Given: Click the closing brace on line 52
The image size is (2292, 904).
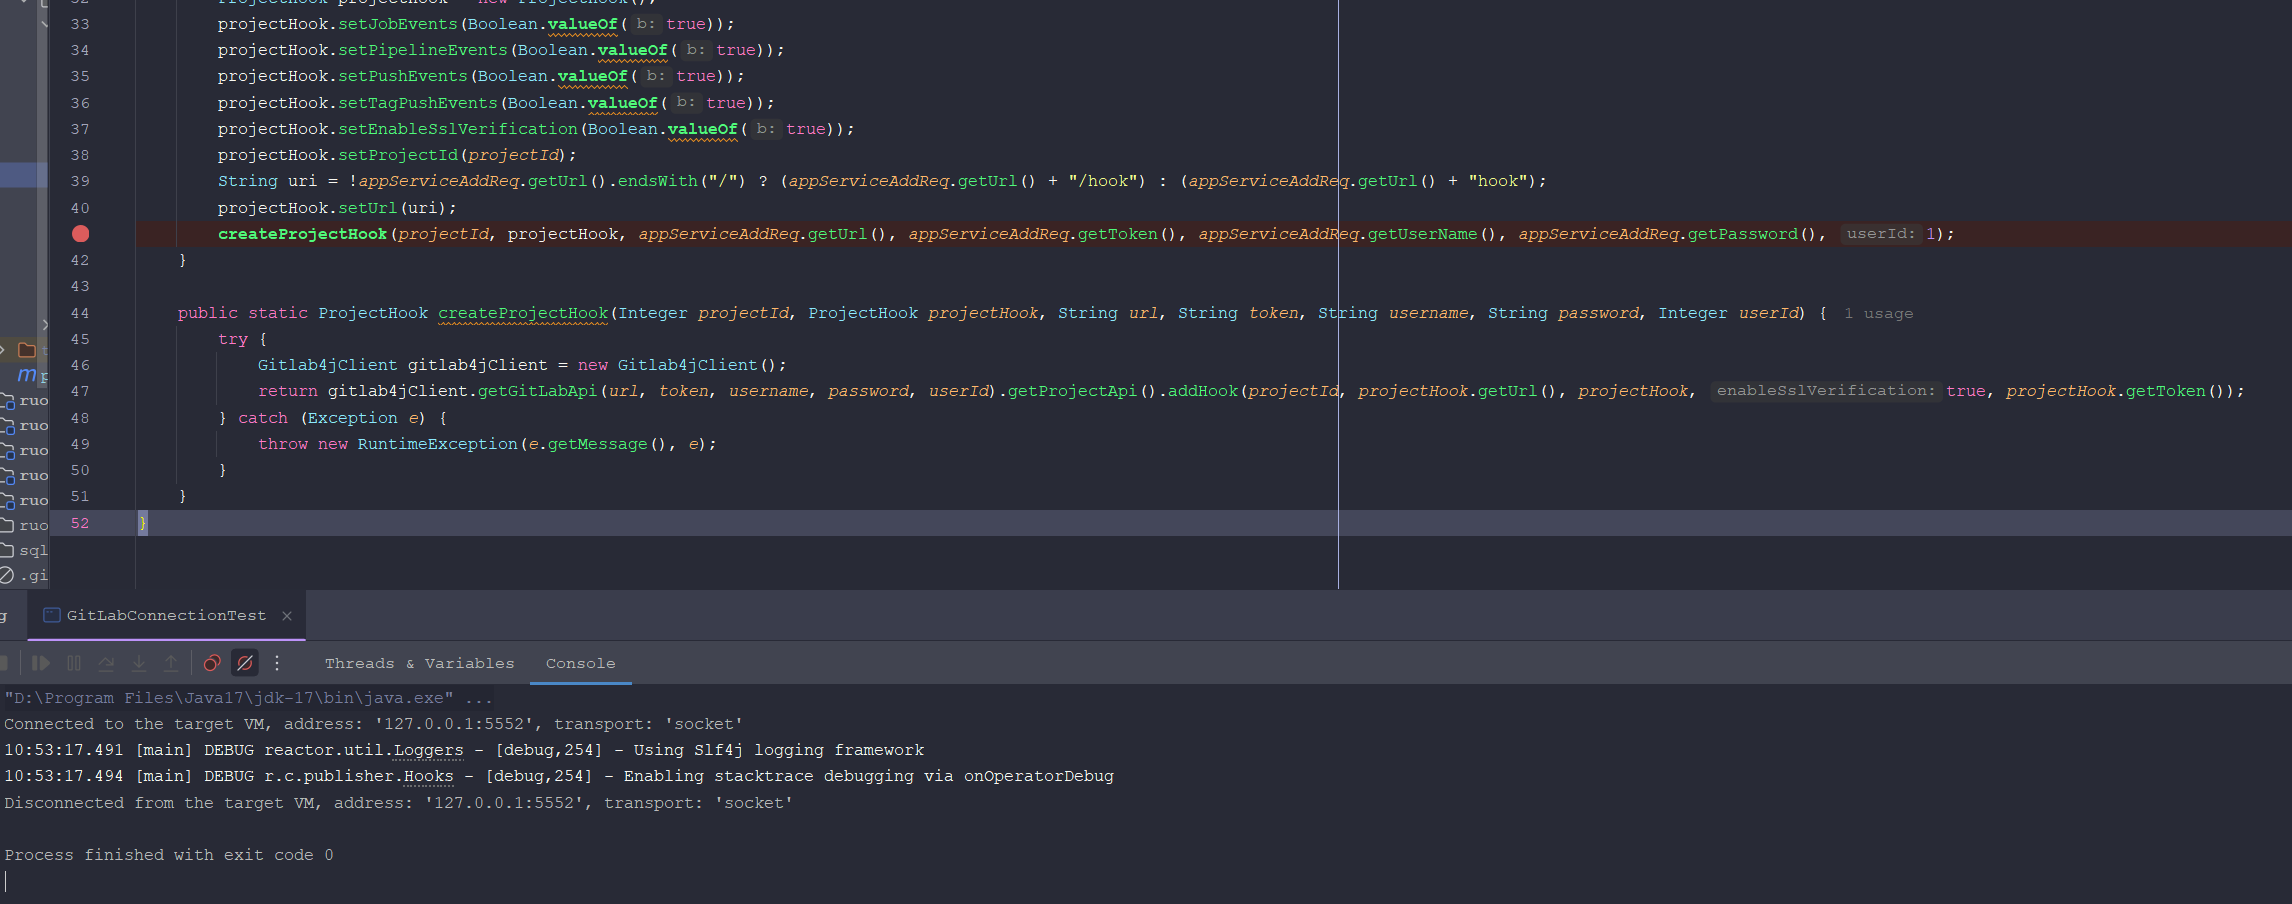Looking at the screenshot, I should (x=143, y=523).
